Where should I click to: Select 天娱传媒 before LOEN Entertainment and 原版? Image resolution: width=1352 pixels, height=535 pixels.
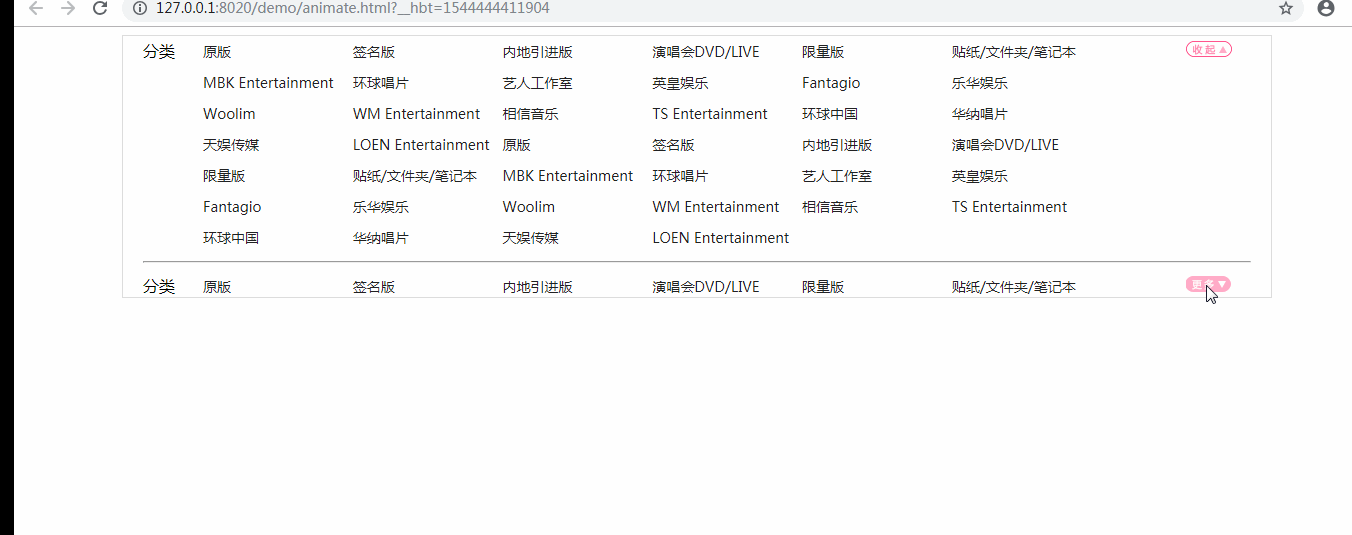[x=231, y=145]
